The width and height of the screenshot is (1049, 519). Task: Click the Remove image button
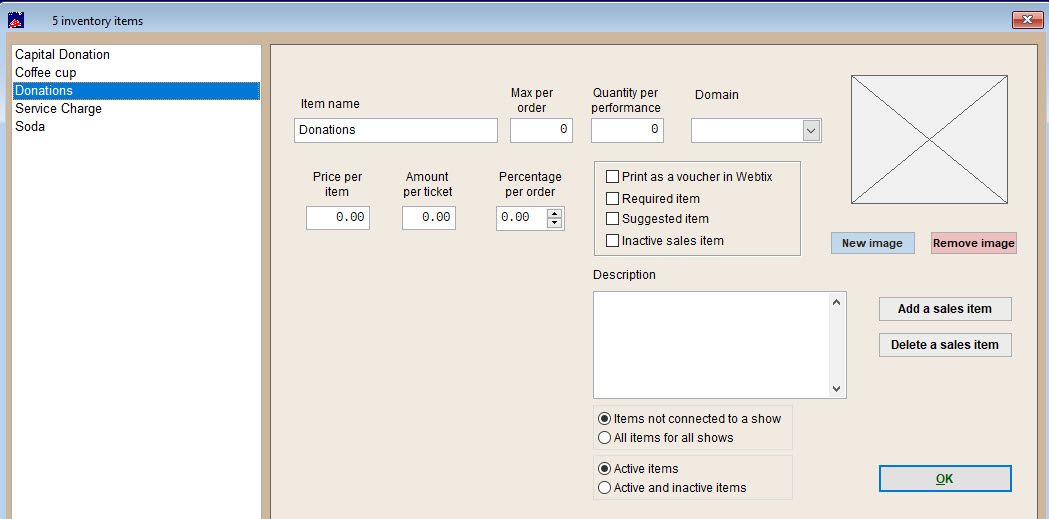973,243
